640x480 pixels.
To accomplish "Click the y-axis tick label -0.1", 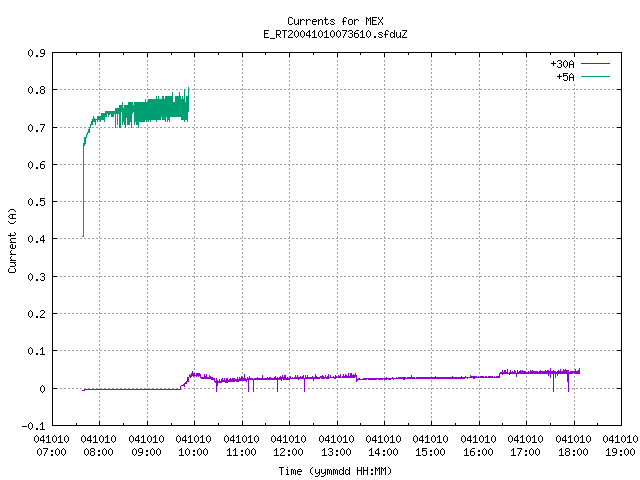I will tap(33, 426).
